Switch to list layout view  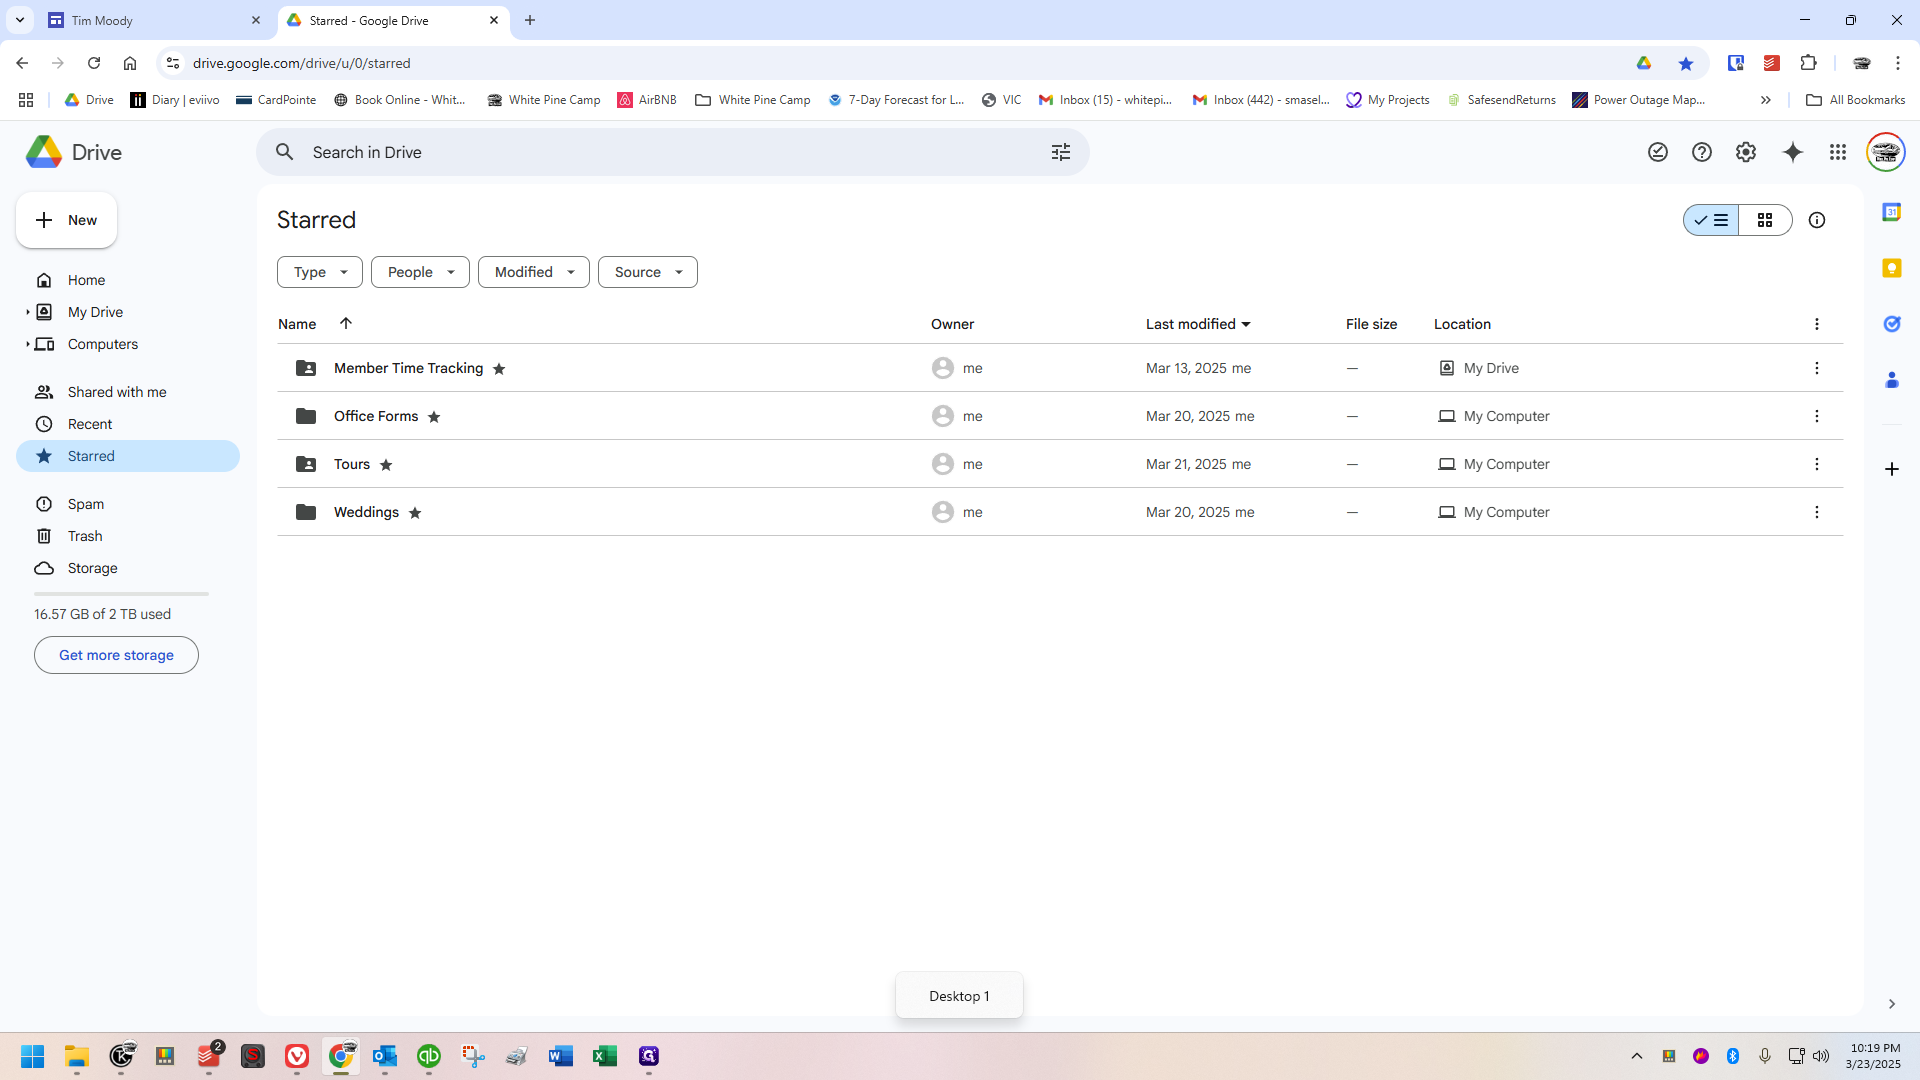pos(1711,220)
